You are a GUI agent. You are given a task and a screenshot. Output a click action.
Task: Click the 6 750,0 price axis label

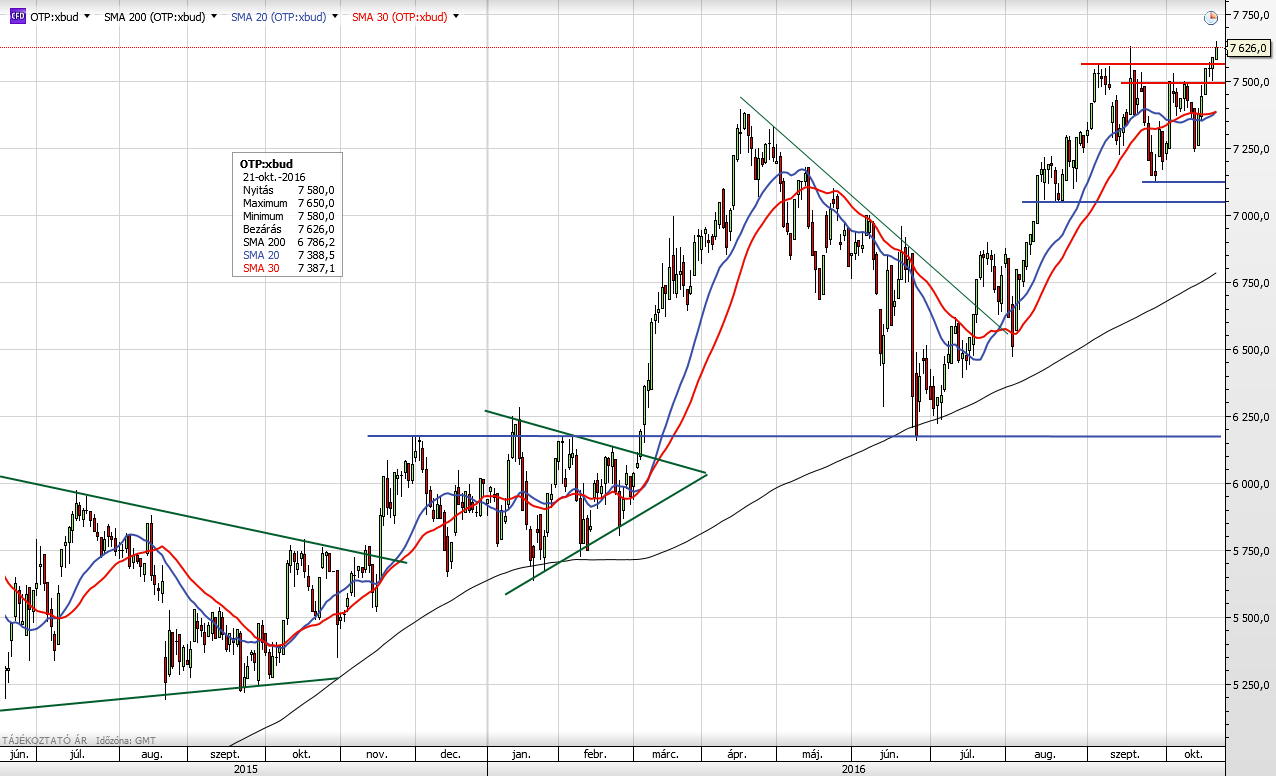1250,283
